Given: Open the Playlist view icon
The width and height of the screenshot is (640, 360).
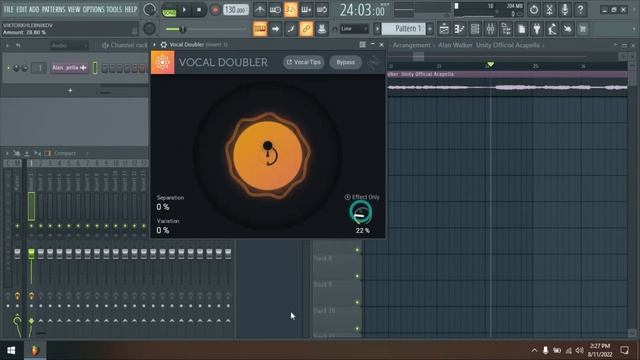Looking at the screenshot, I should pyautogui.click(x=444, y=29).
